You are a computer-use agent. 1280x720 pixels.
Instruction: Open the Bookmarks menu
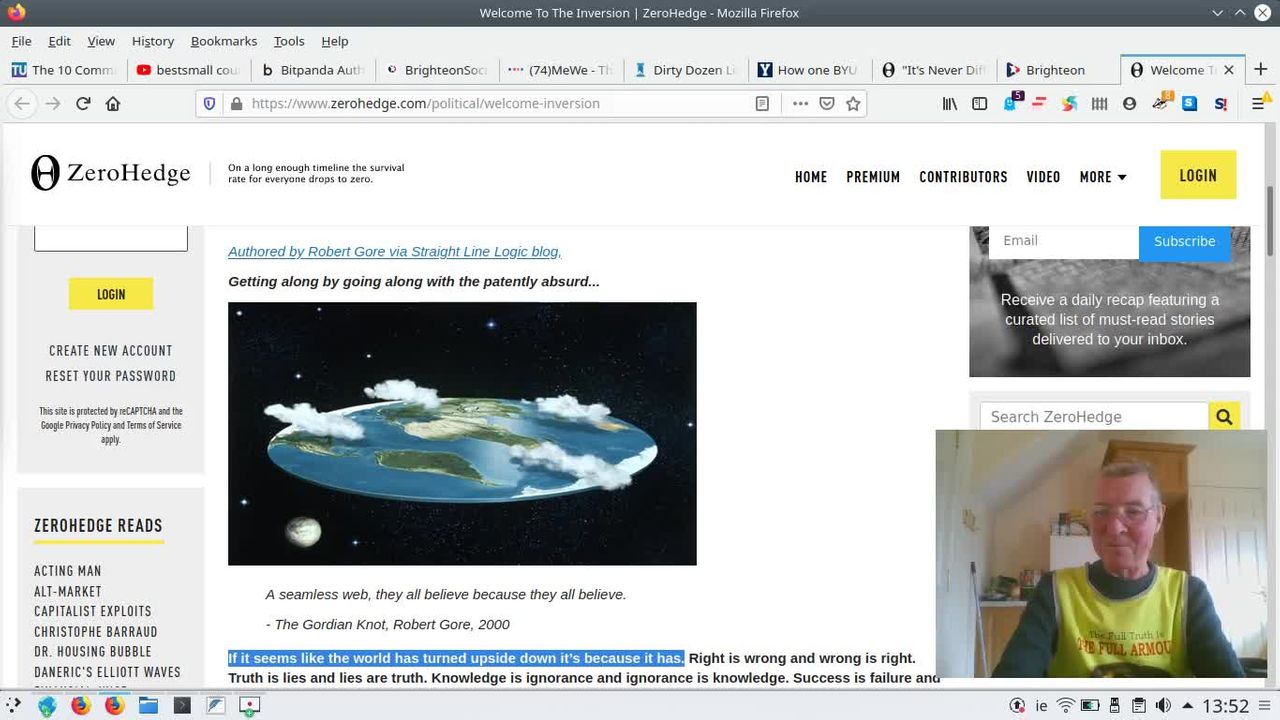tap(223, 41)
